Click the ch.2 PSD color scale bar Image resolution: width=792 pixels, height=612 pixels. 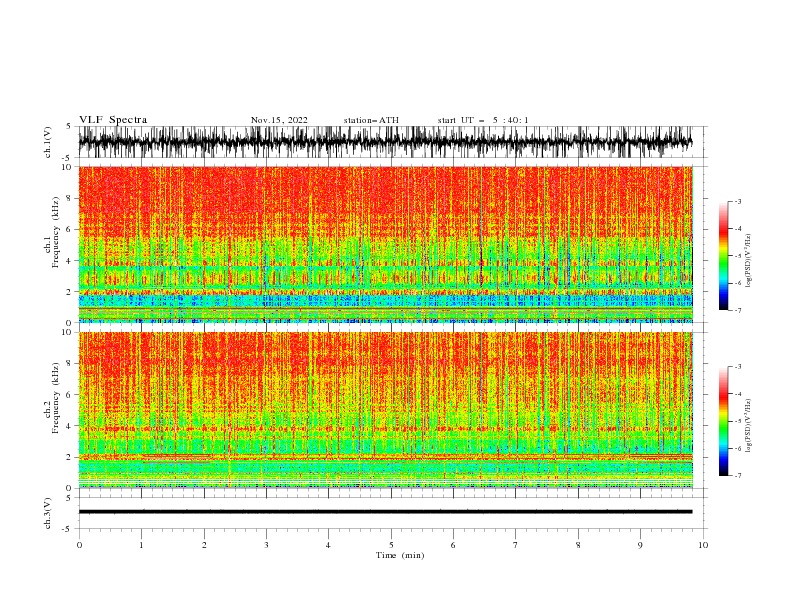[723, 421]
